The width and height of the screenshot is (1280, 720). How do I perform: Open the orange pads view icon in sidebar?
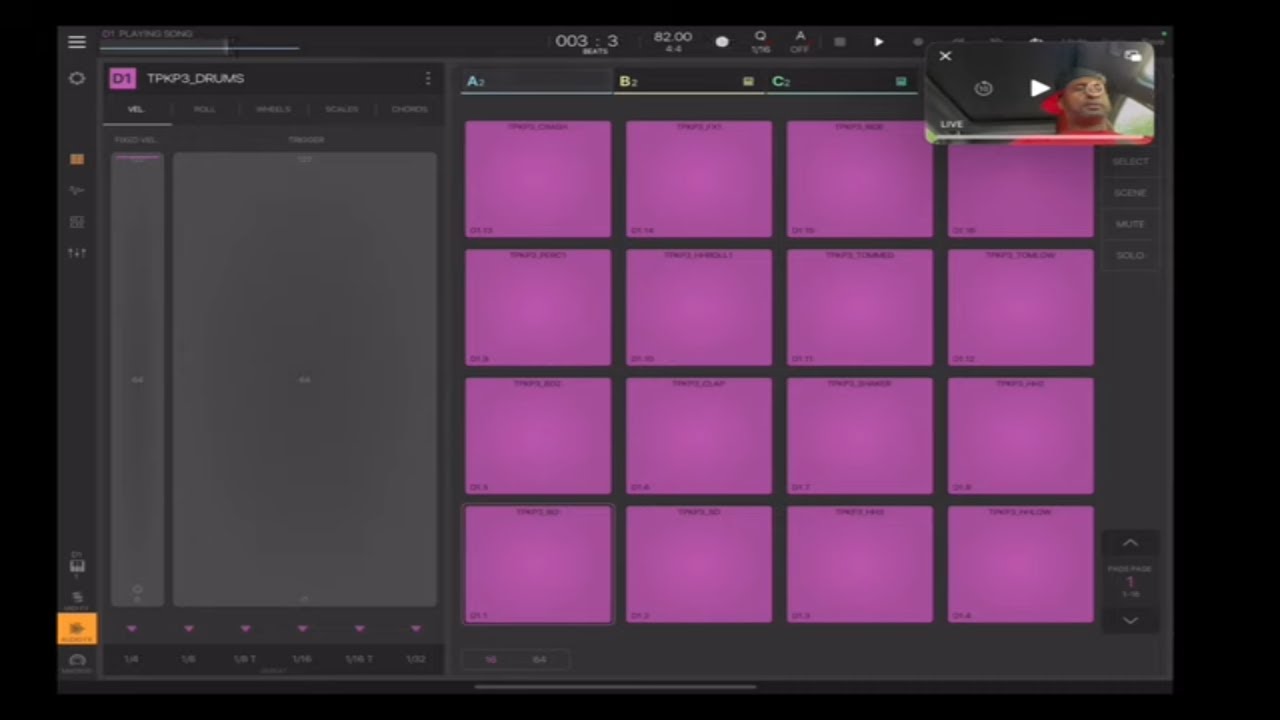77,159
